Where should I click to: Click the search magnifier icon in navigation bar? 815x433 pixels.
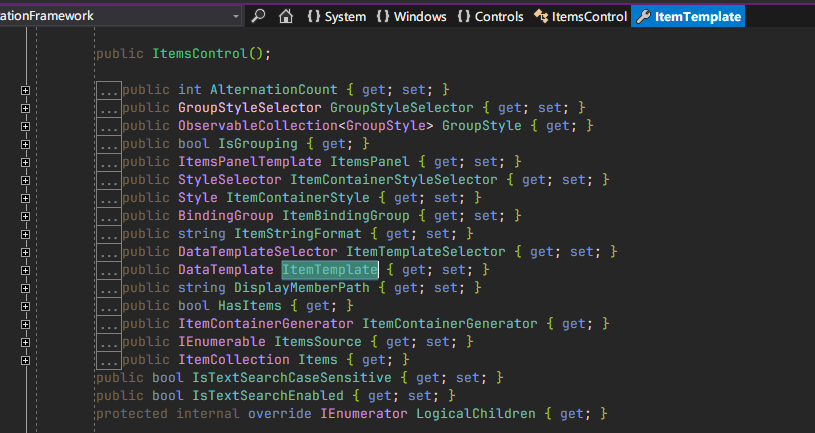258,16
